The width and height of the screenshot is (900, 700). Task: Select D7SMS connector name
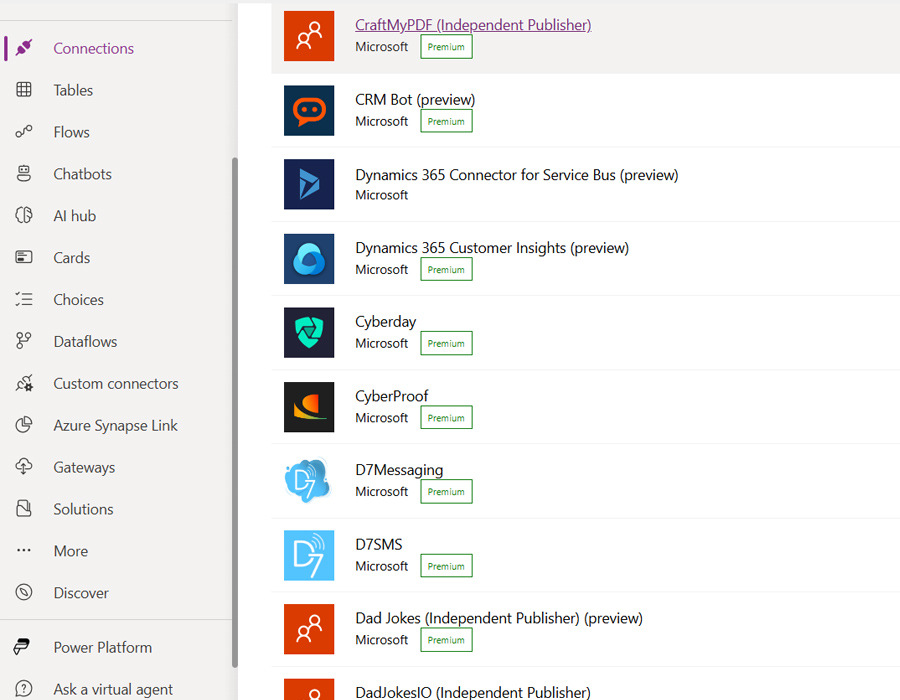[x=378, y=544]
